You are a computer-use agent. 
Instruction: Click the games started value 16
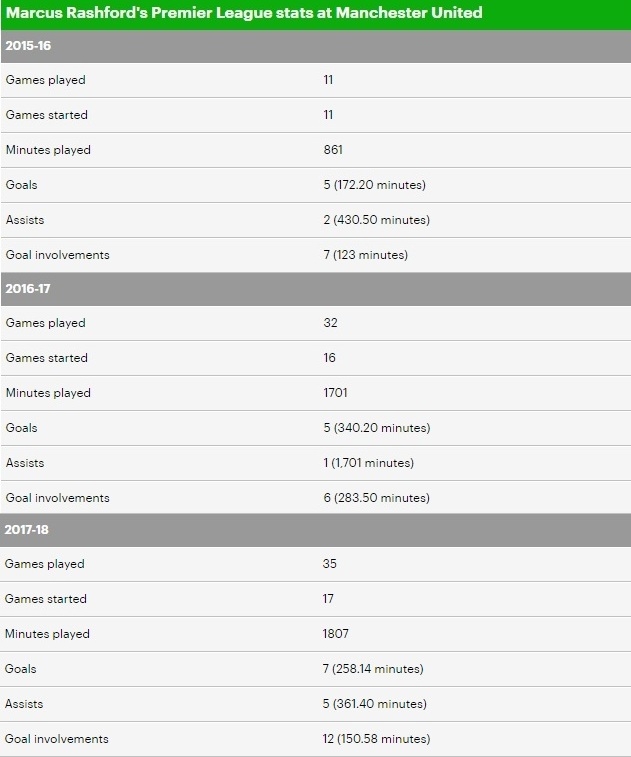click(330, 358)
